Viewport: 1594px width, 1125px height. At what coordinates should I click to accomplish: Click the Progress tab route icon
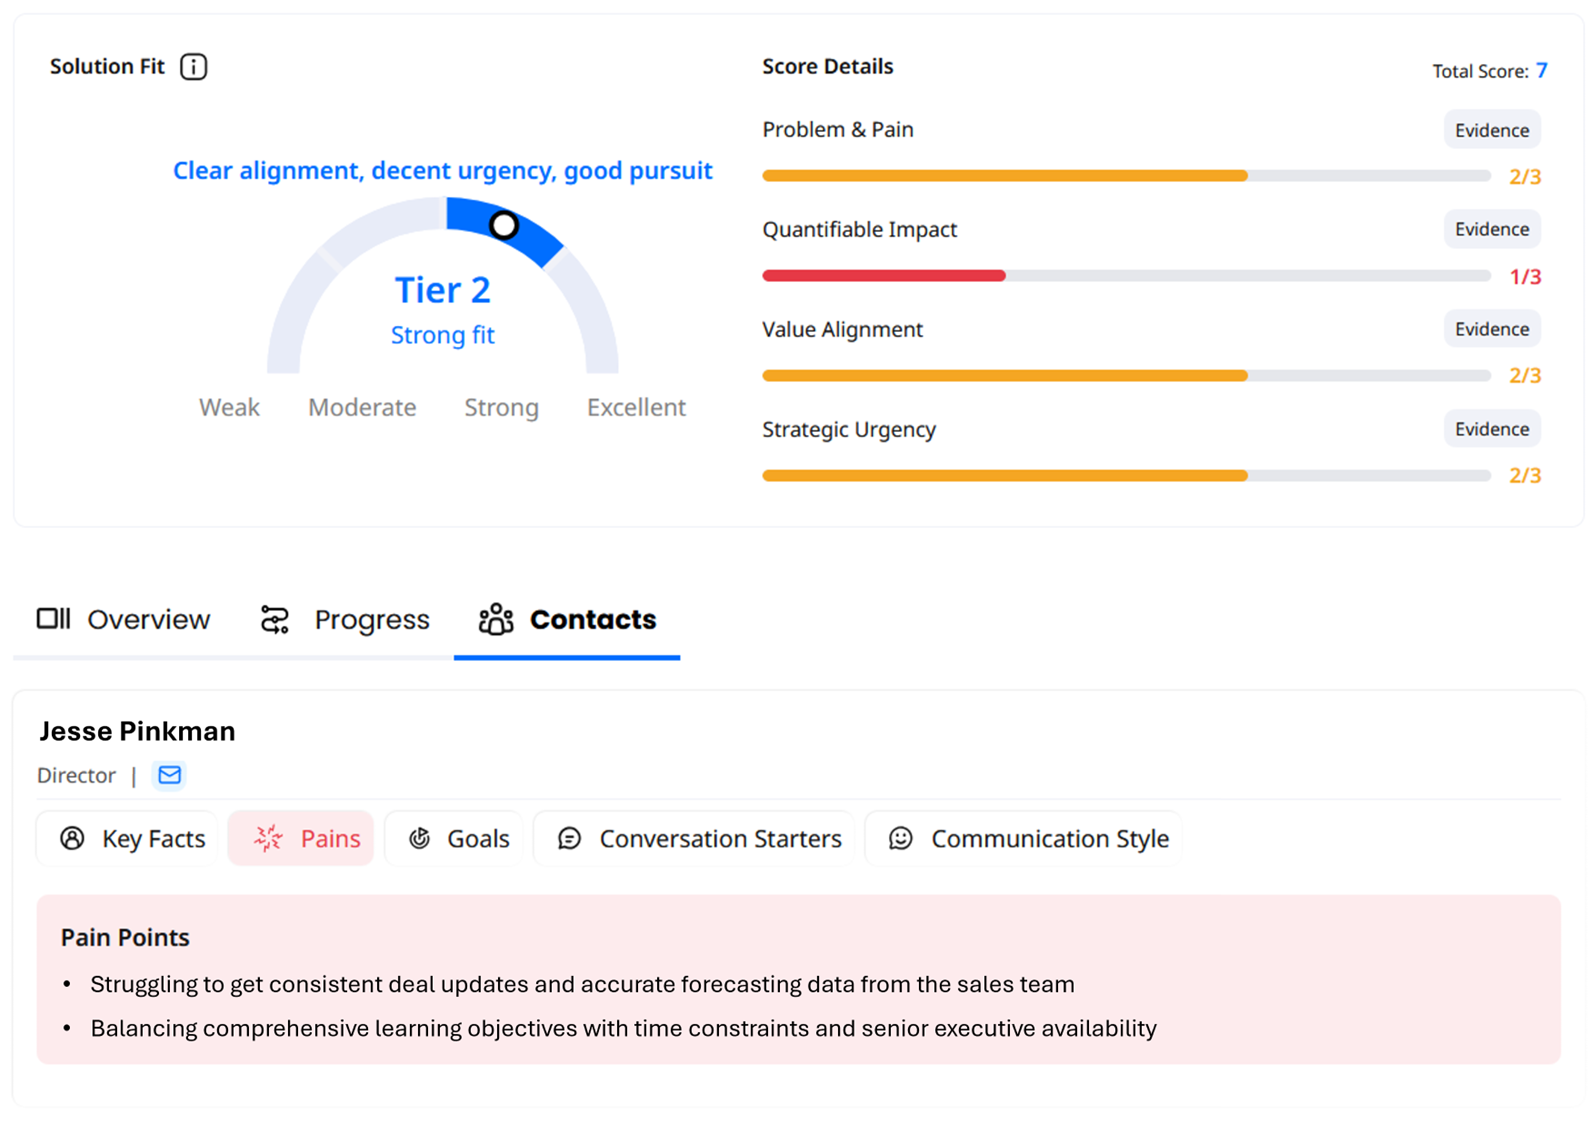point(275,620)
